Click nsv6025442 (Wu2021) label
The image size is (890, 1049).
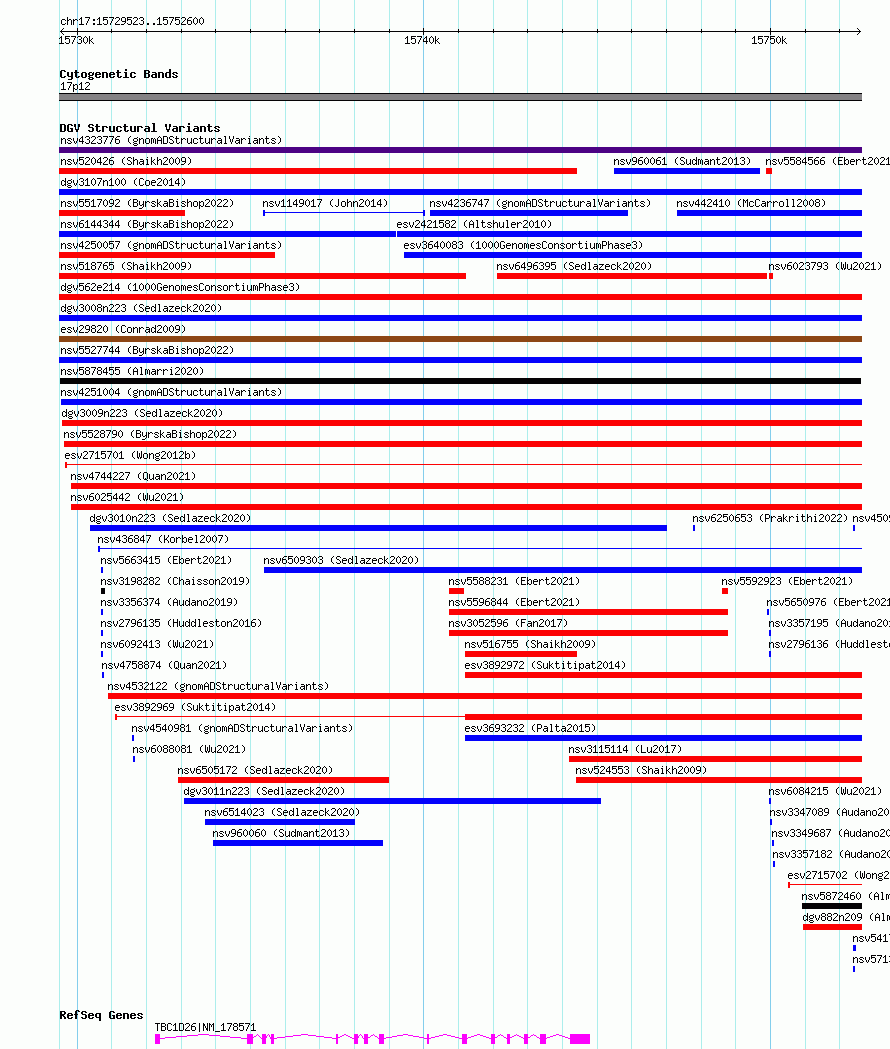pyautogui.click(x=127, y=498)
